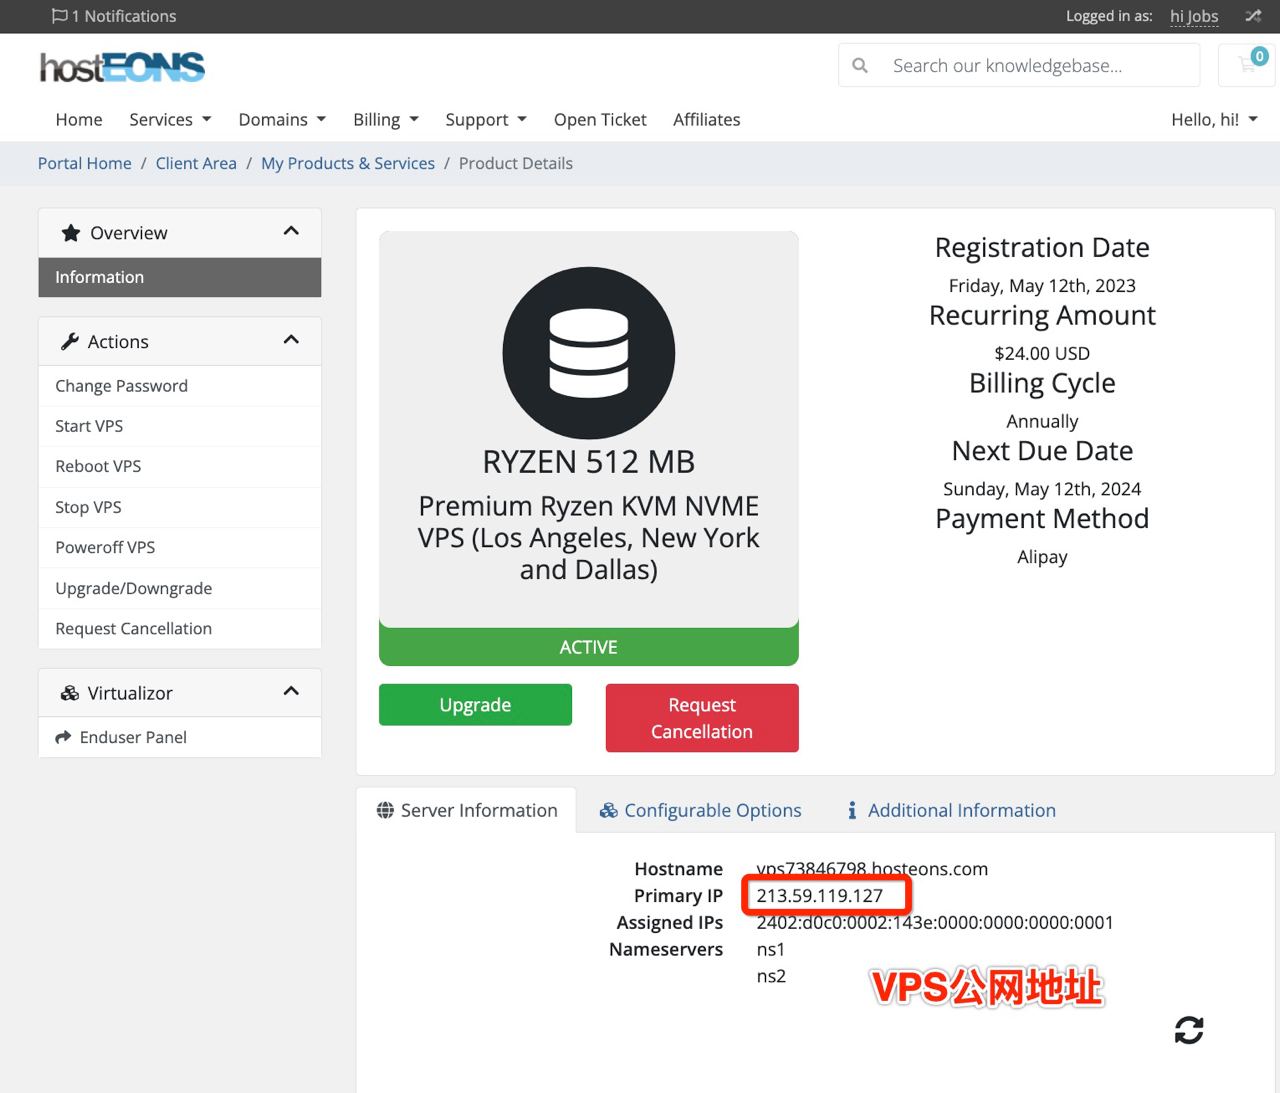Click the Actions wrench icon
Viewport: 1280px width, 1093px height.
pos(70,342)
